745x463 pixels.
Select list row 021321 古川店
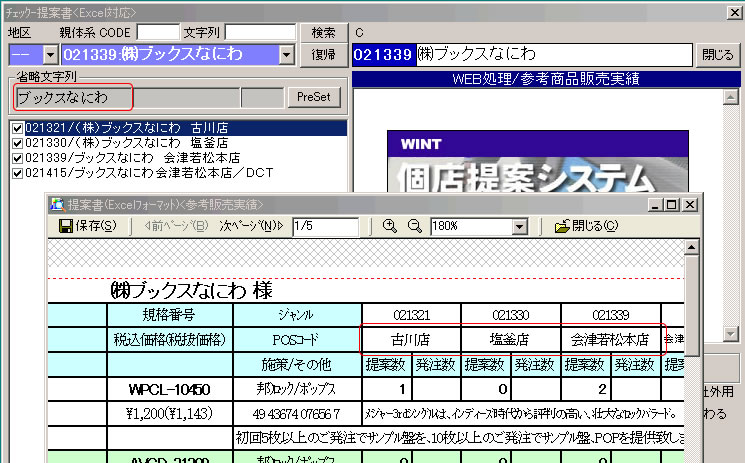[x=186, y=128]
